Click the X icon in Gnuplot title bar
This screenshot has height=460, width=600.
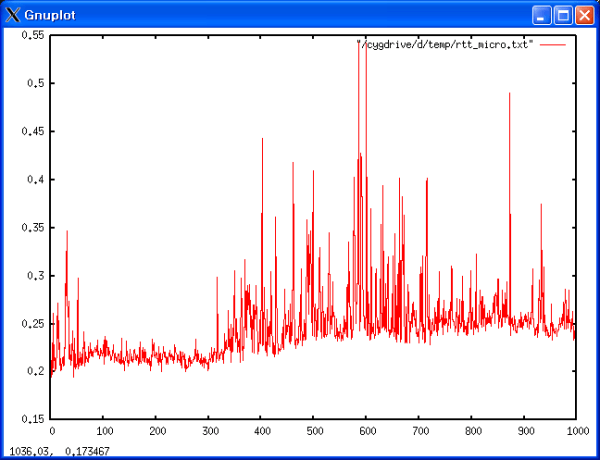tap(12, 15)
